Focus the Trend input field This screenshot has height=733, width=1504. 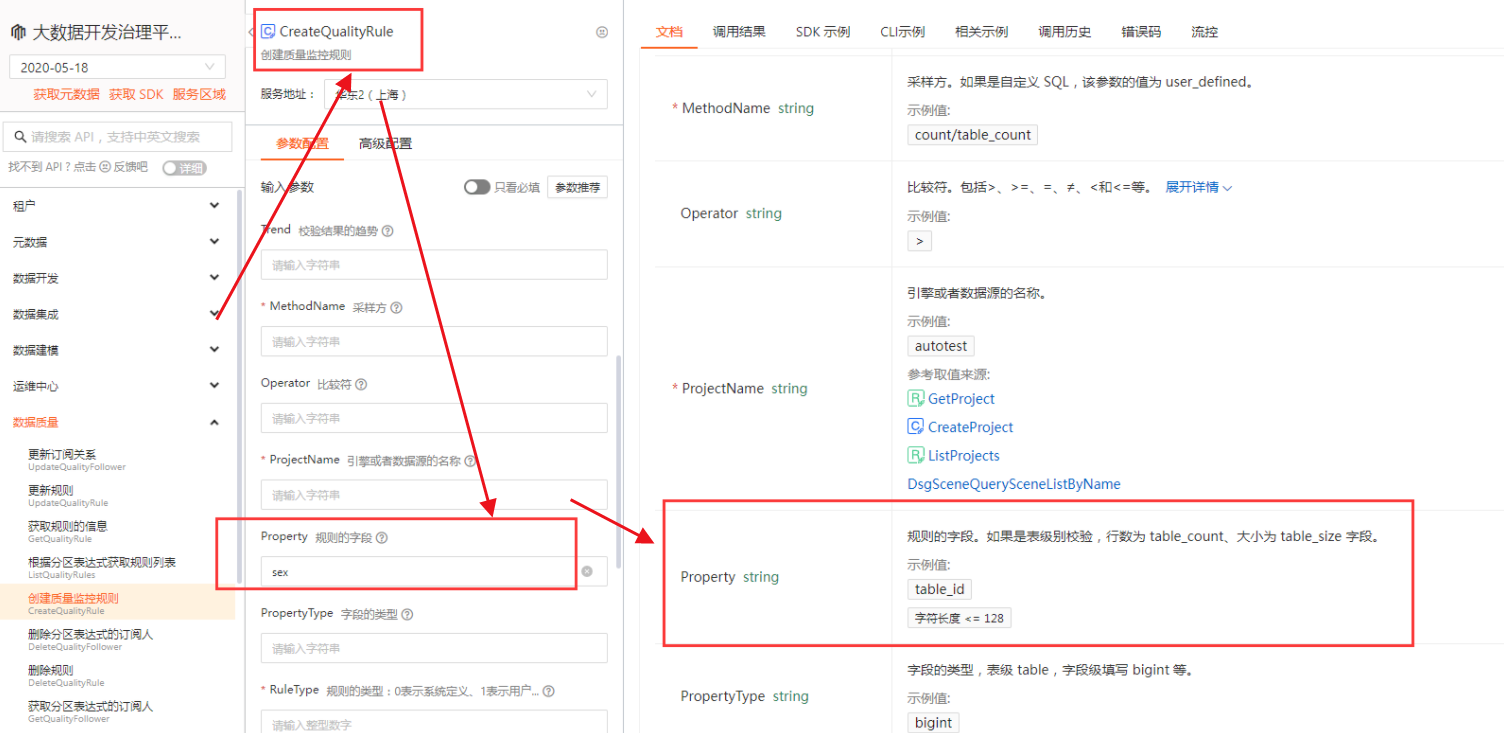click(434, 265)
